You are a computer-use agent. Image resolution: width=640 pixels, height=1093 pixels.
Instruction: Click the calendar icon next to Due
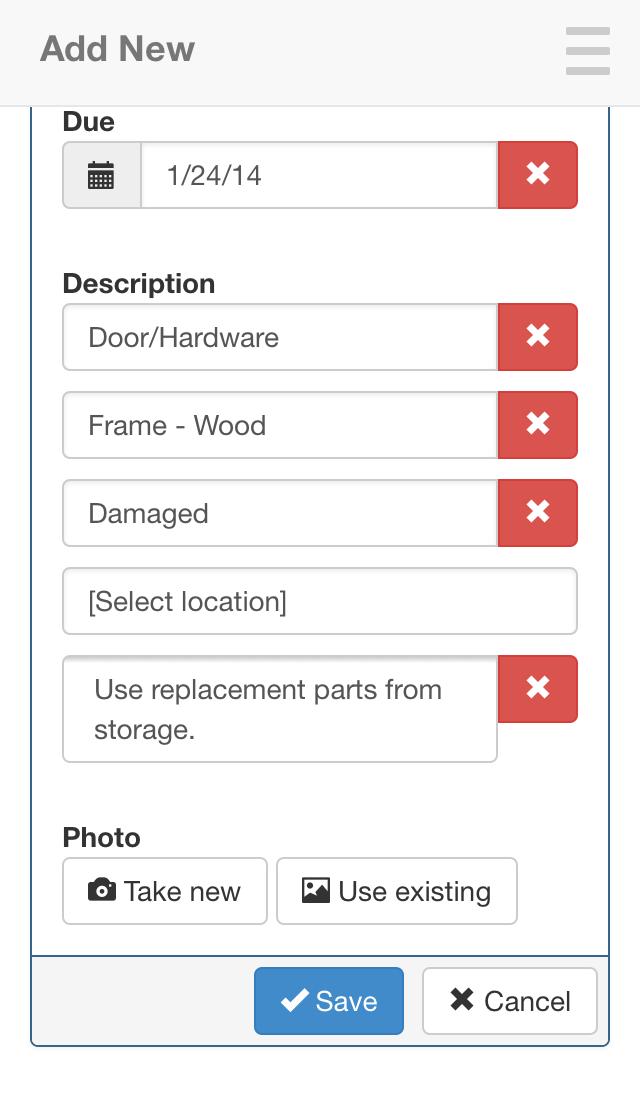point(101,176)
